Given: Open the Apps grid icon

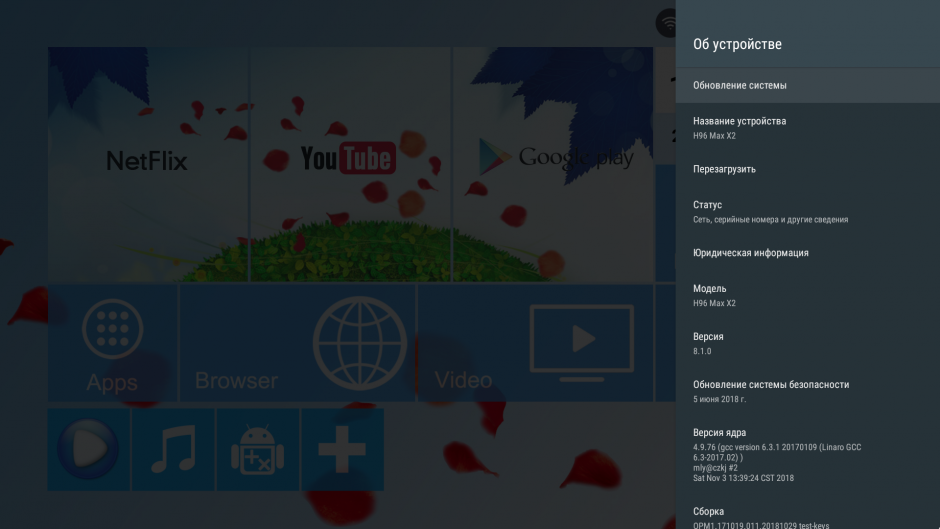Looking at the screenshot, I should click(x=113, y=329).
